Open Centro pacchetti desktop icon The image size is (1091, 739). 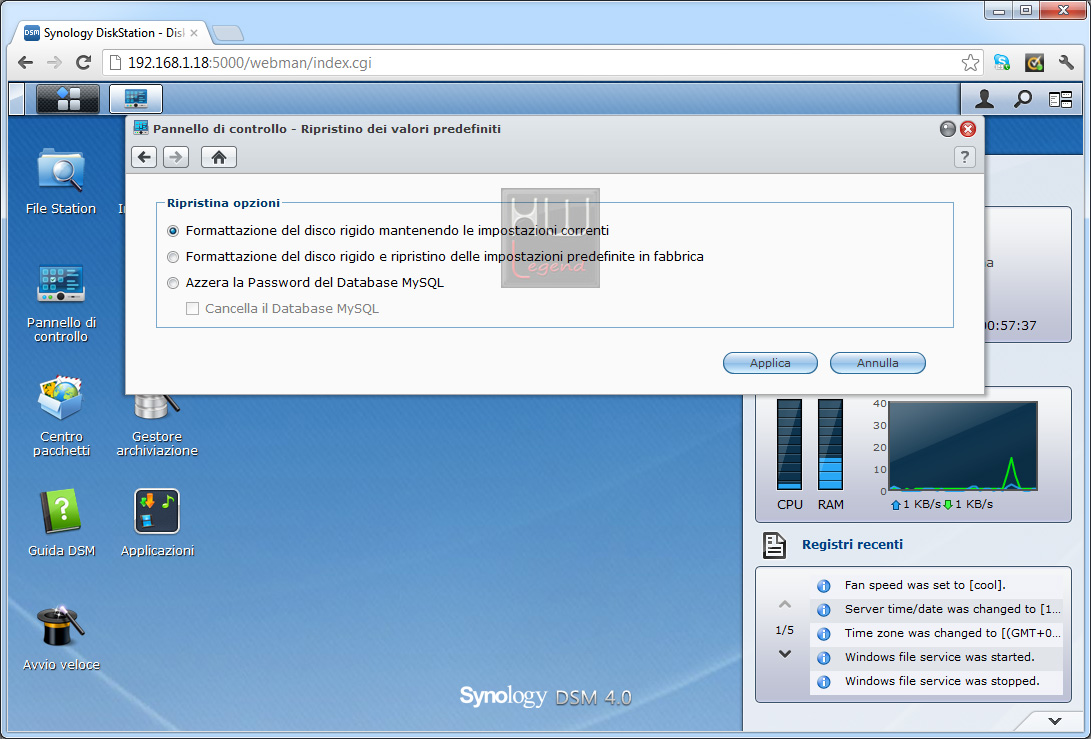61,416
